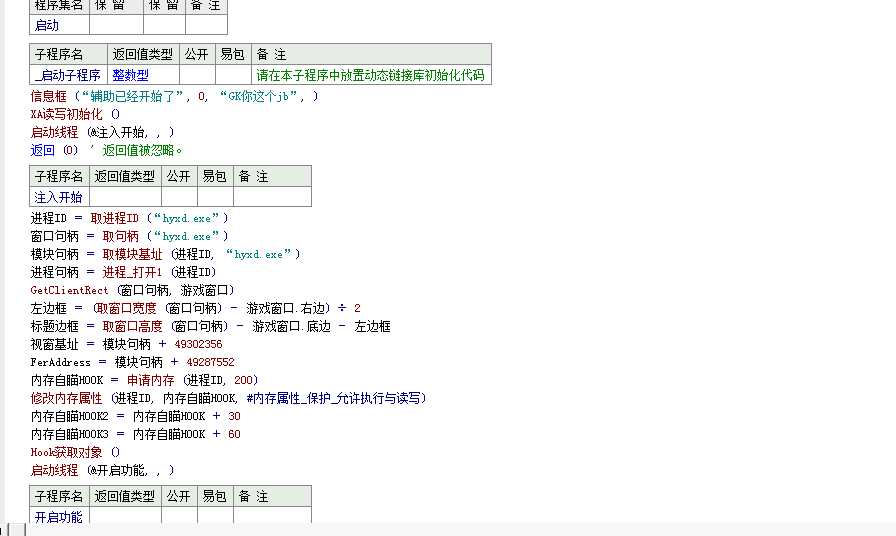This screenshot has height=536, width=896.
Task: Click the 子程序名 header above _启动子程序
Action: pyautogui.click(x=68, y=54)
